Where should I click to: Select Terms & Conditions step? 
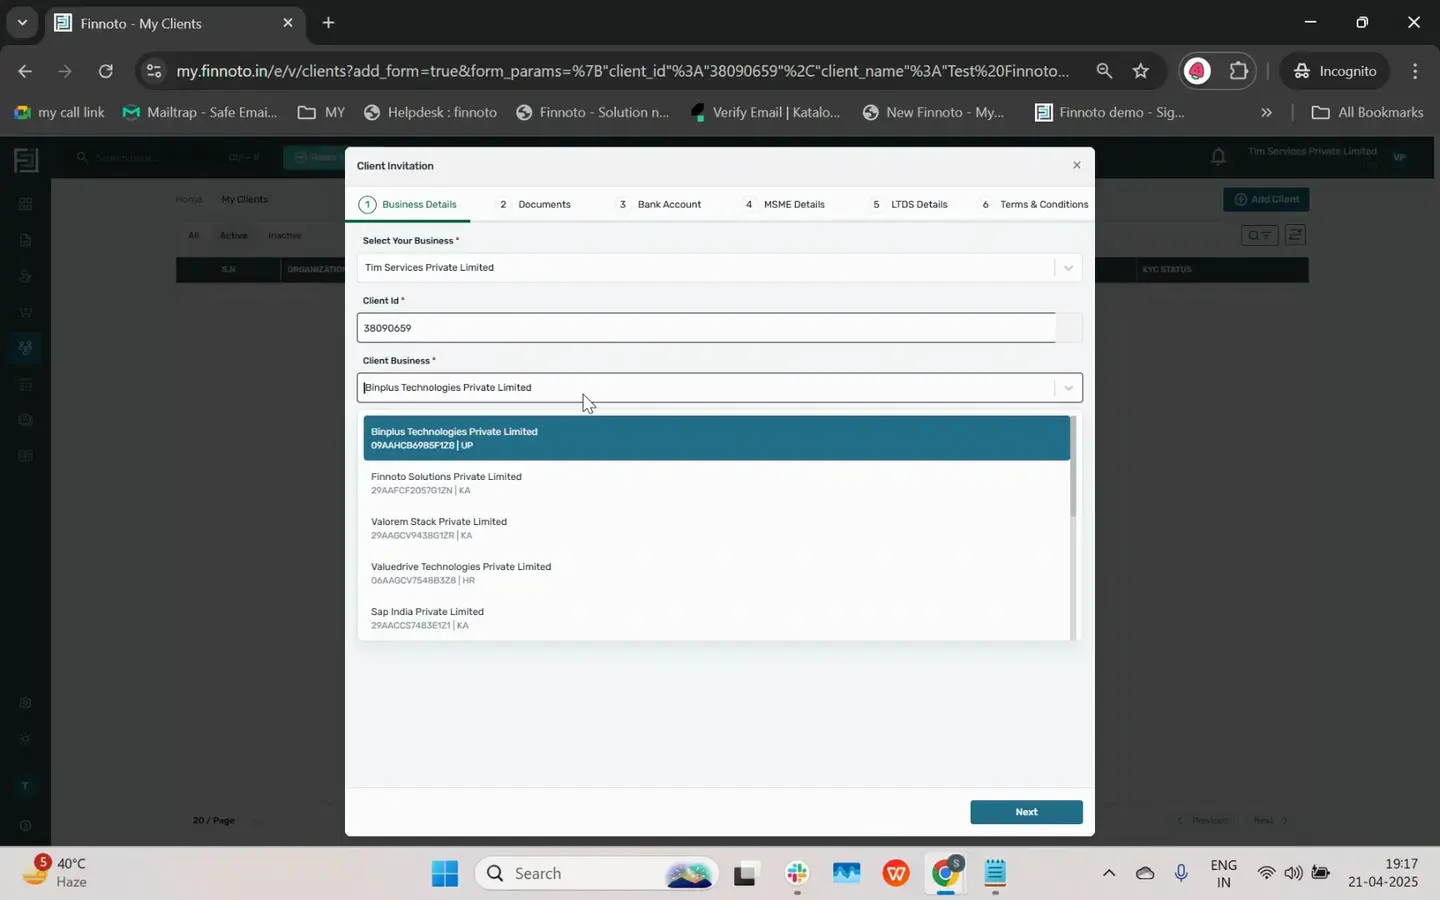click(1035, 204)
